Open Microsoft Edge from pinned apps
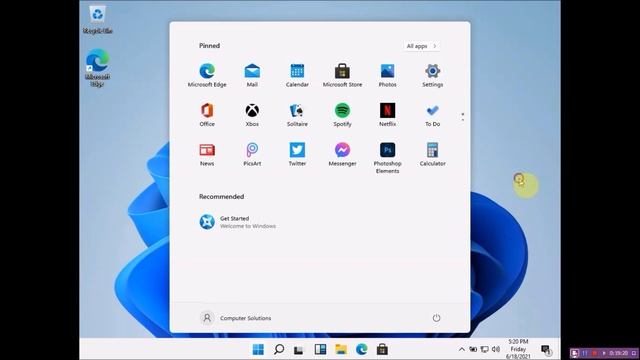Screen dimensions: 640x360 click(x=207, y=76)
